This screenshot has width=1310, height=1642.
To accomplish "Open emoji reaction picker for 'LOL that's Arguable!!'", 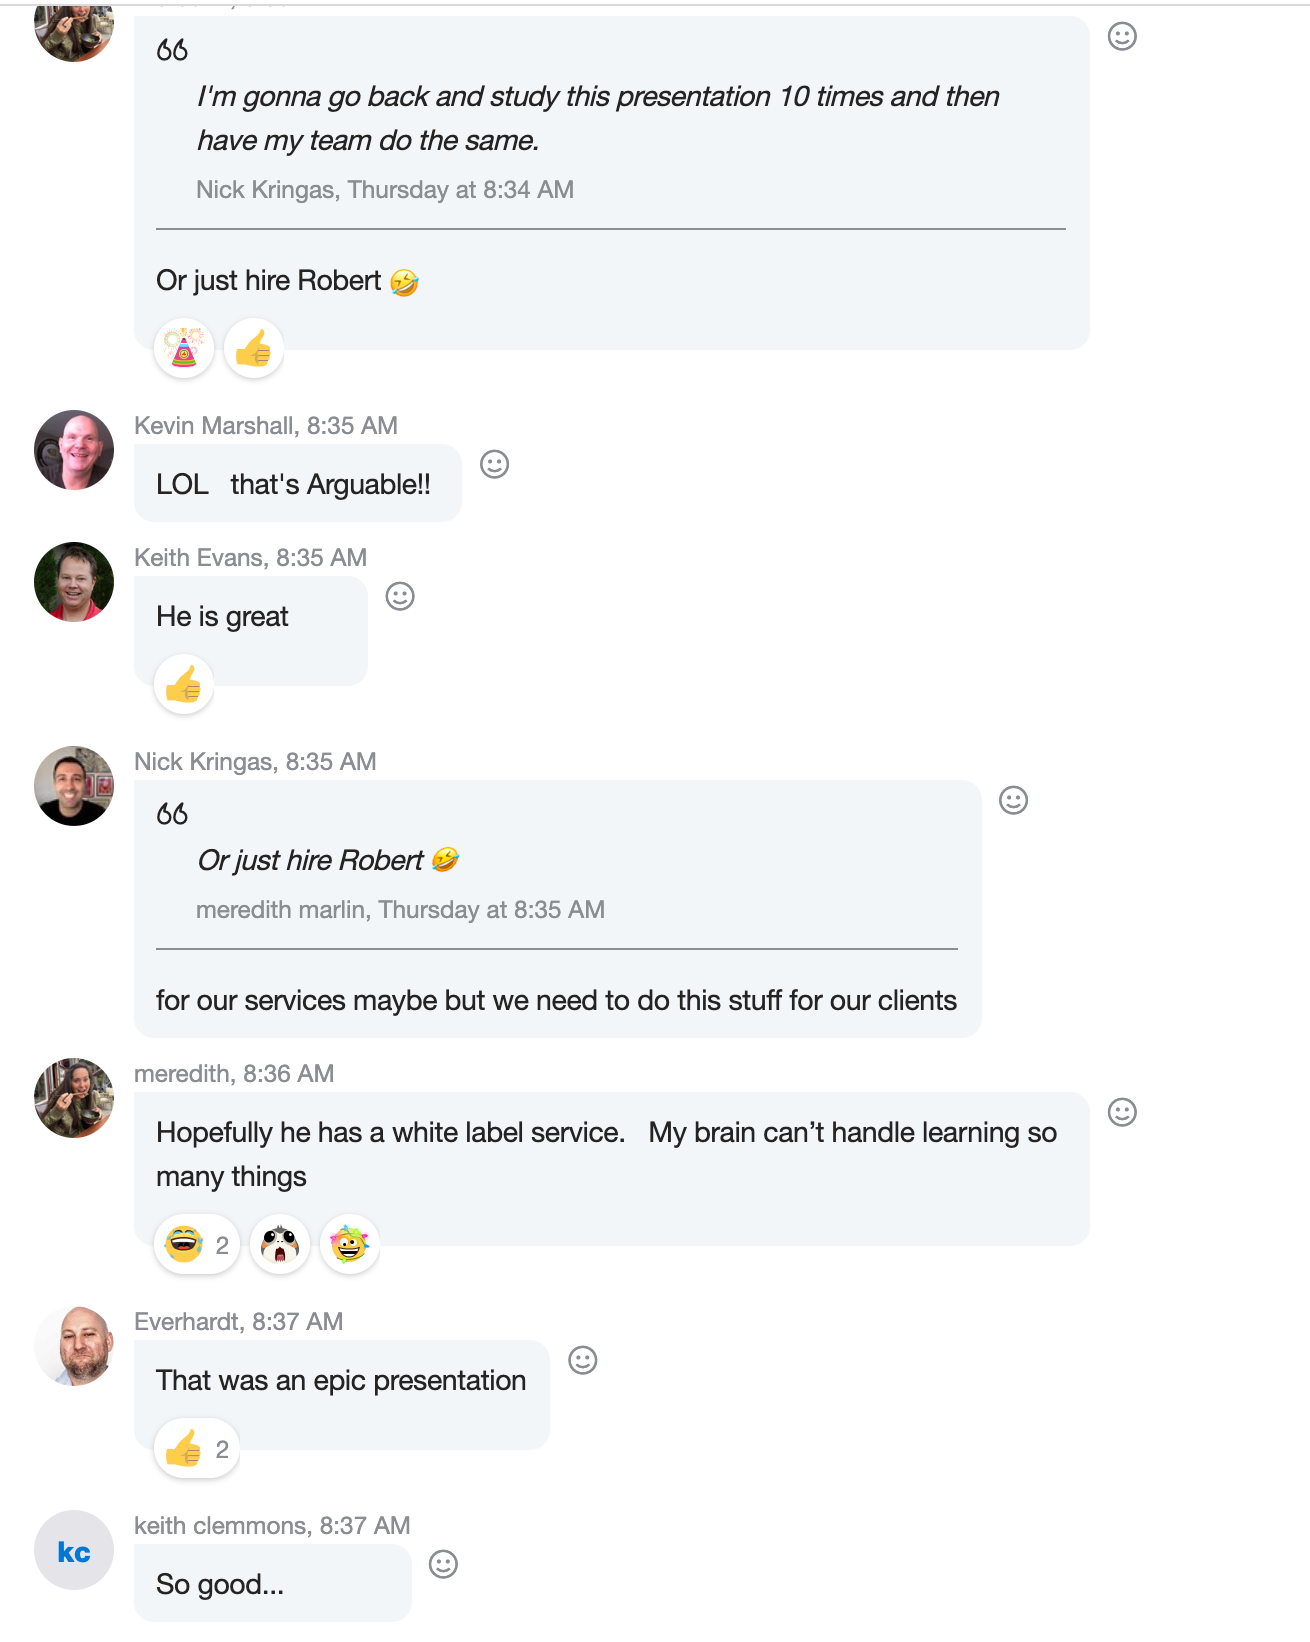I will click(495, 464).
